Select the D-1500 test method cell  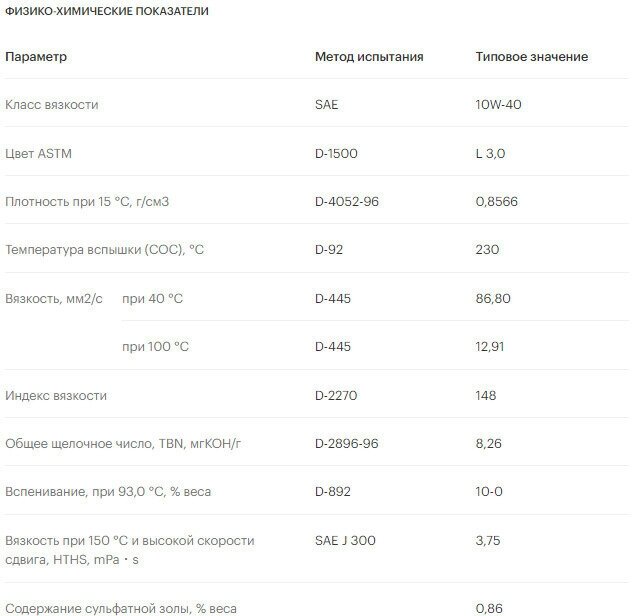point(336,154)
